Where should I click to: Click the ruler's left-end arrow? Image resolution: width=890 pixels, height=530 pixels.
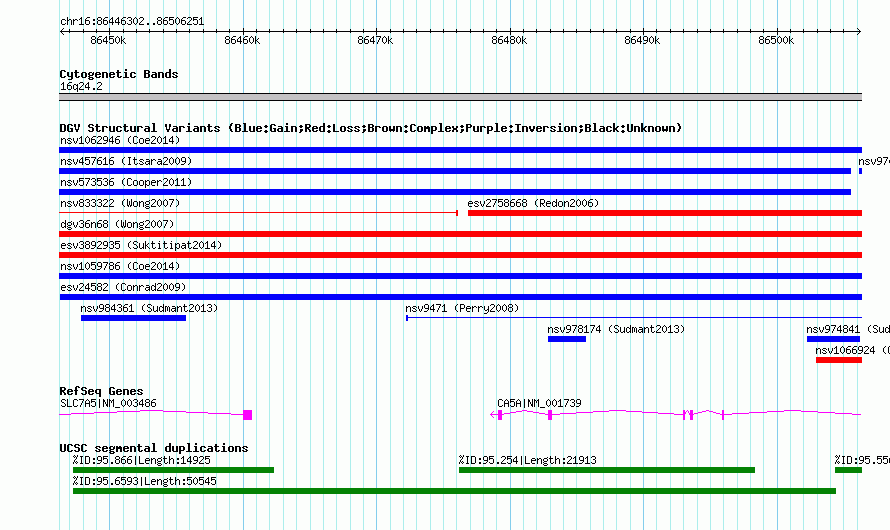tap(62, 31)
